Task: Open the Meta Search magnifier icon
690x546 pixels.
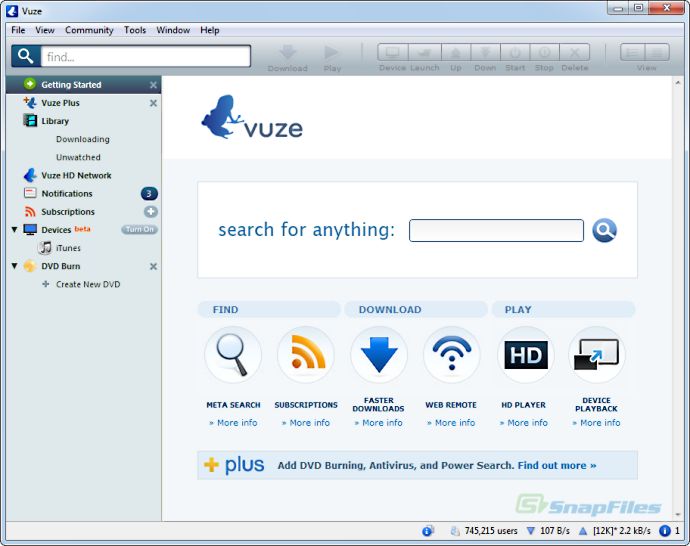Action: tap(233, 355)
